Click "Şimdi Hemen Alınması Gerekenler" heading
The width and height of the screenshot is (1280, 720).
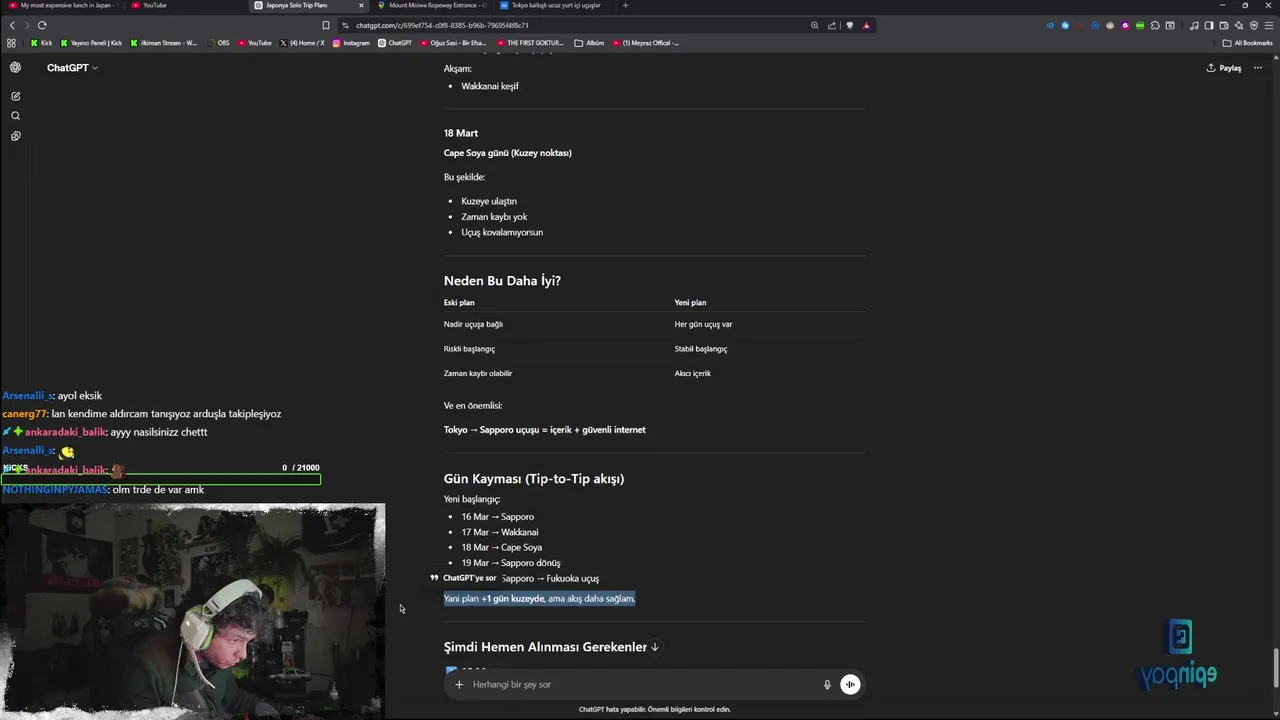tap(545, 647)
